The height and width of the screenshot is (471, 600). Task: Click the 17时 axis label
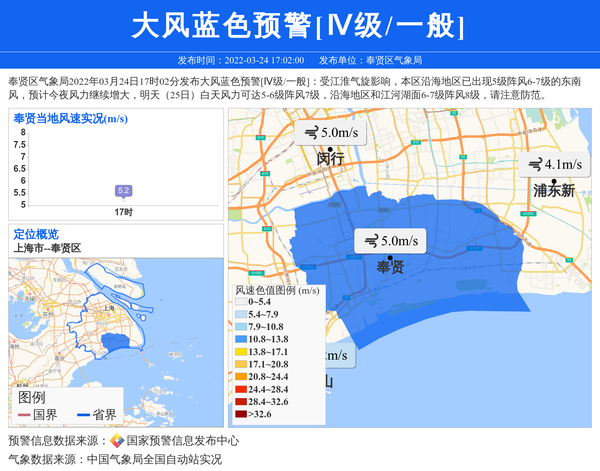(124, 212)
